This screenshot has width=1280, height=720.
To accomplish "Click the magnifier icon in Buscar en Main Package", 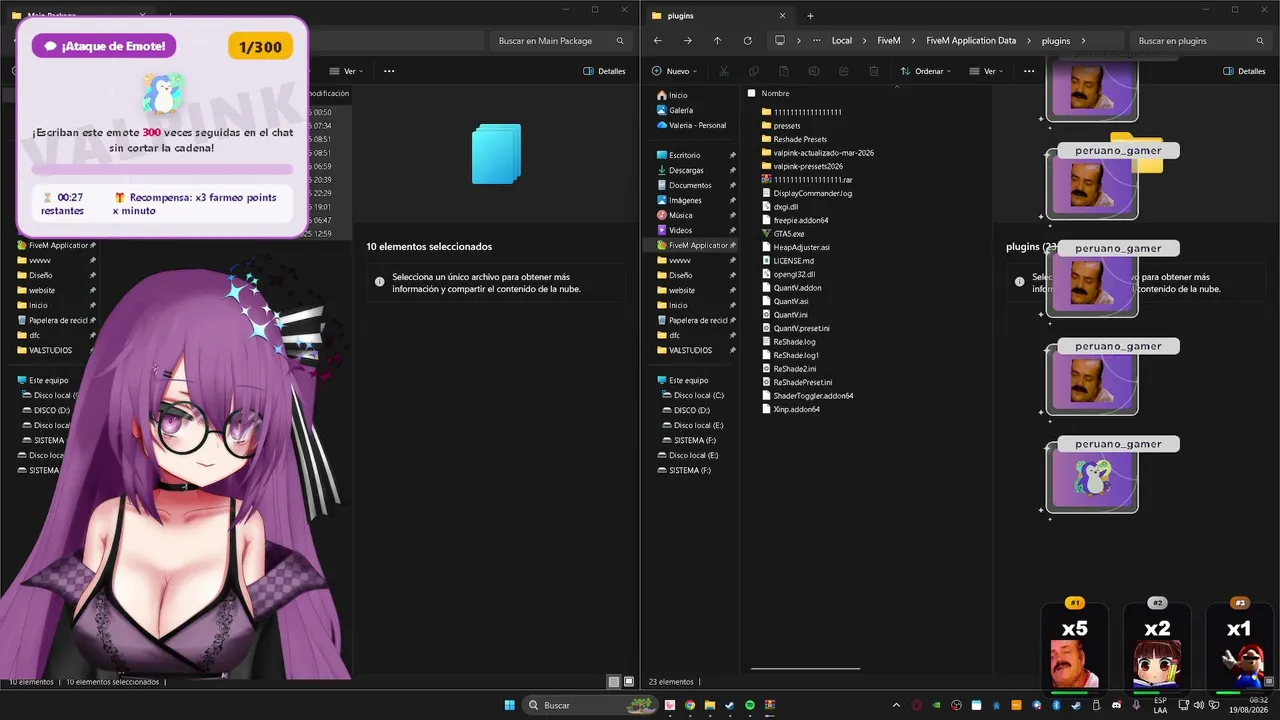I will [620, 41].
